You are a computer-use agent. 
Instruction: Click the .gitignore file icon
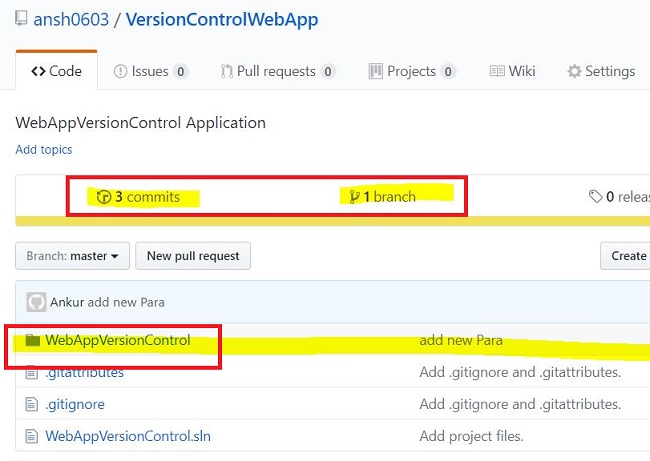pyautogui.click(x=33, y=404)
